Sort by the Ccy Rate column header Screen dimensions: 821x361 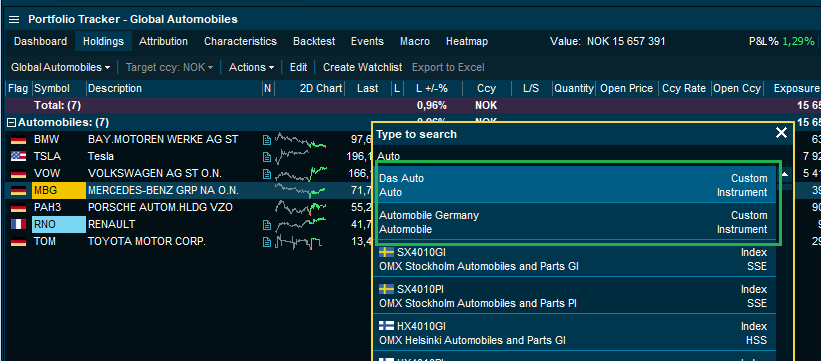click(x=684, y=89)
